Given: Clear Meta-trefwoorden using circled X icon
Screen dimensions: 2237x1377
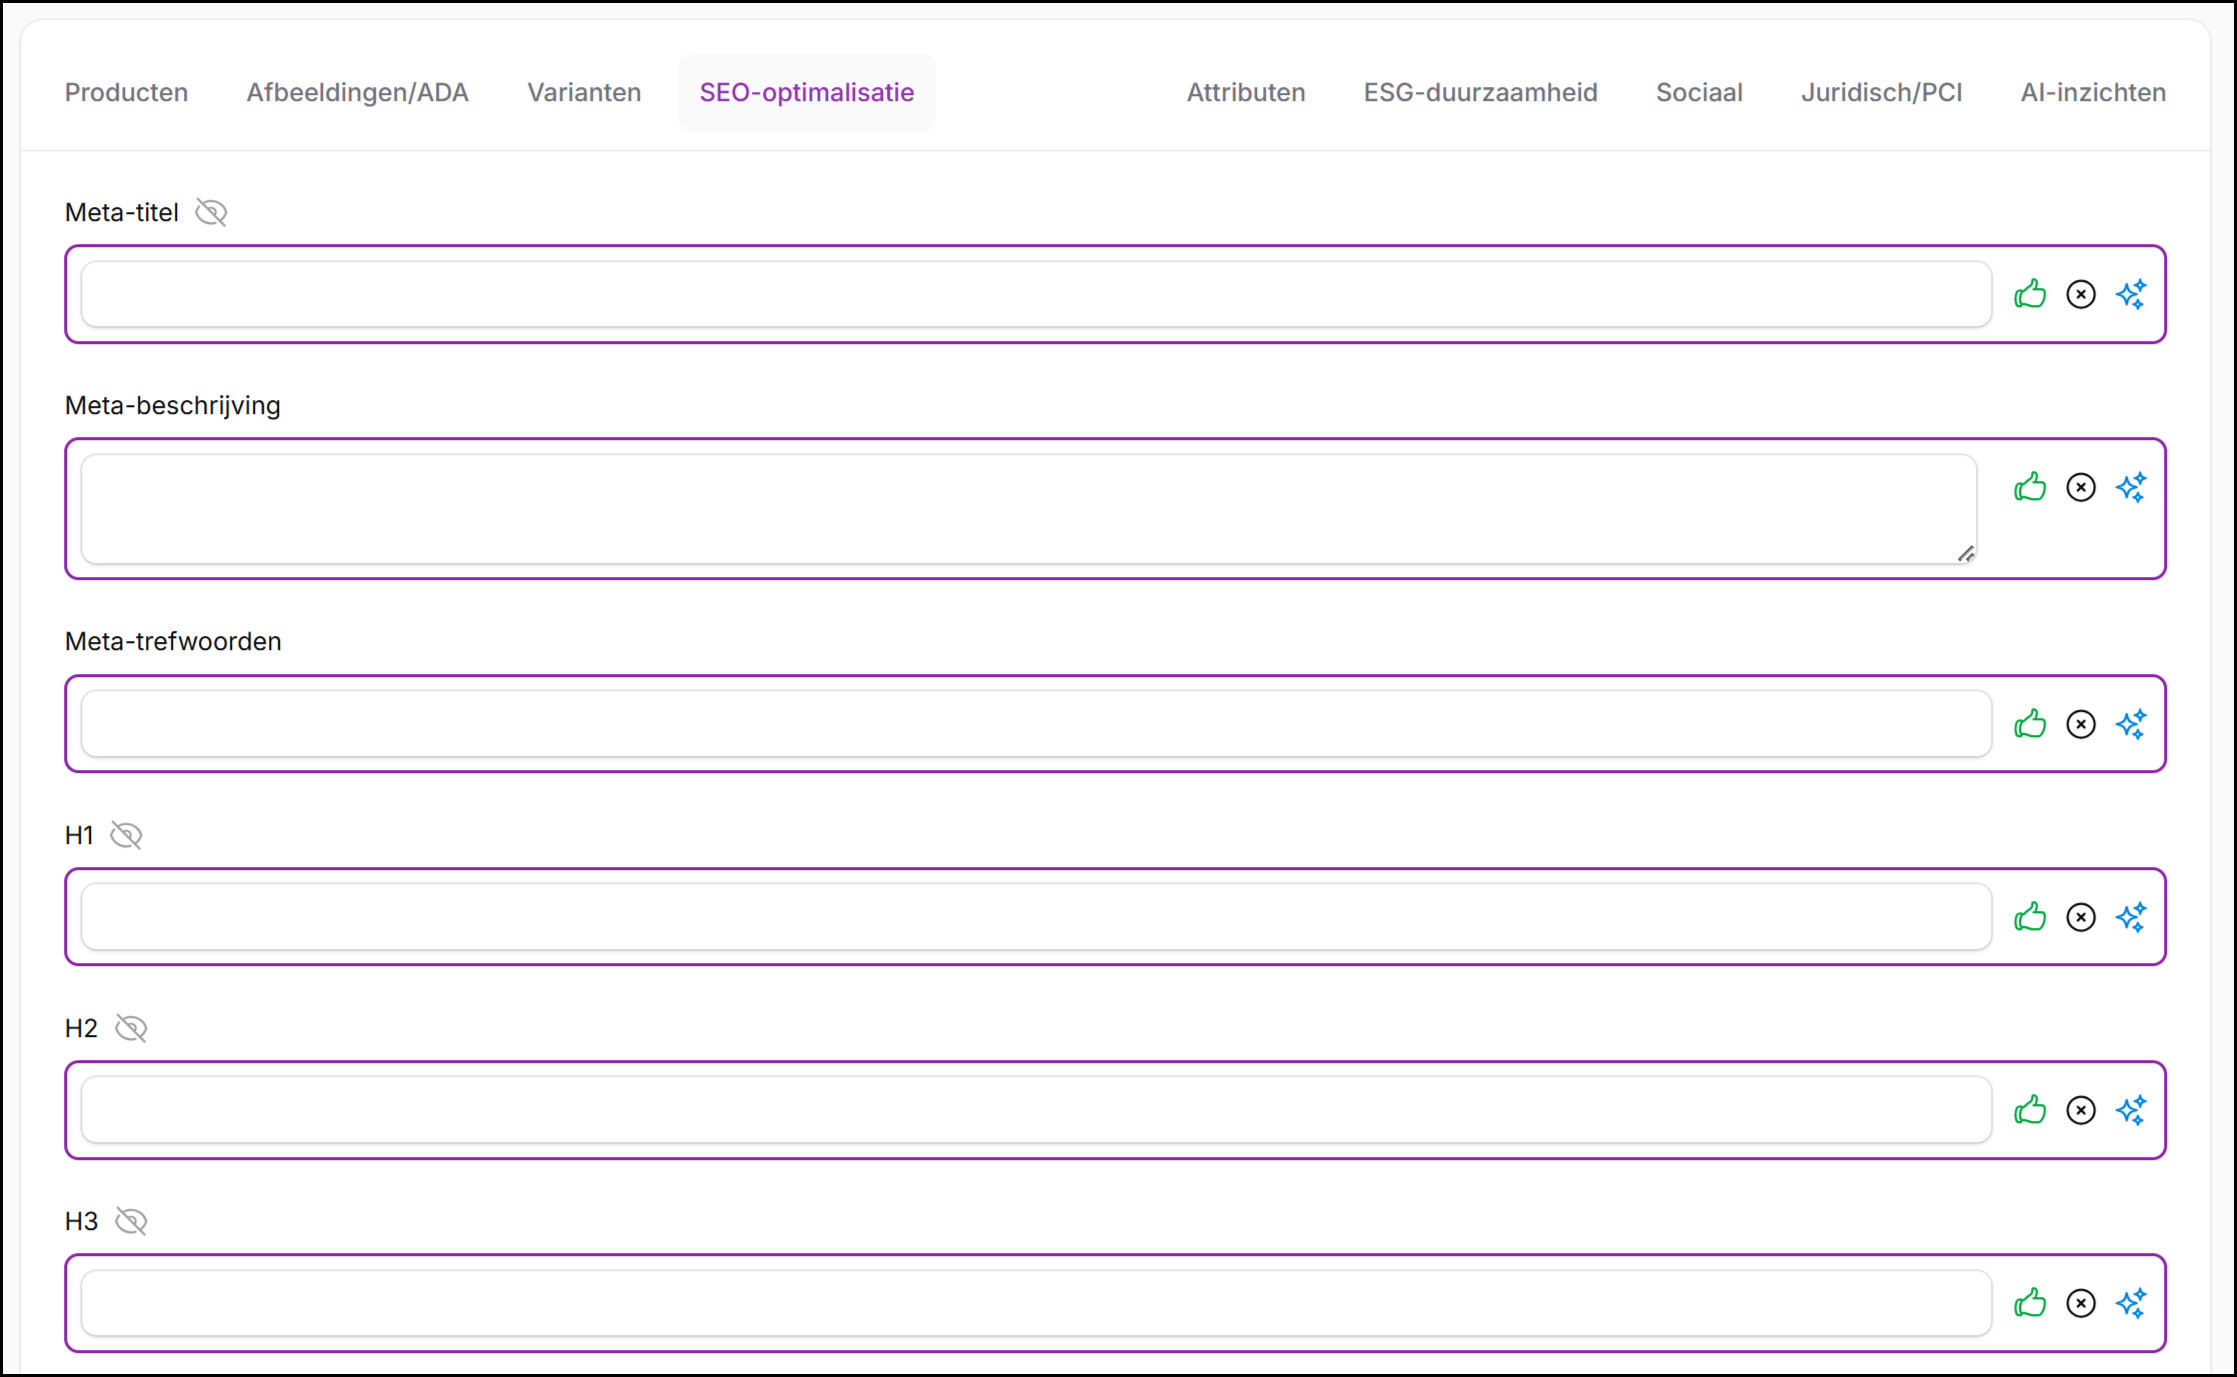Looking at the screenshot, I should (x=2081, y=724).
